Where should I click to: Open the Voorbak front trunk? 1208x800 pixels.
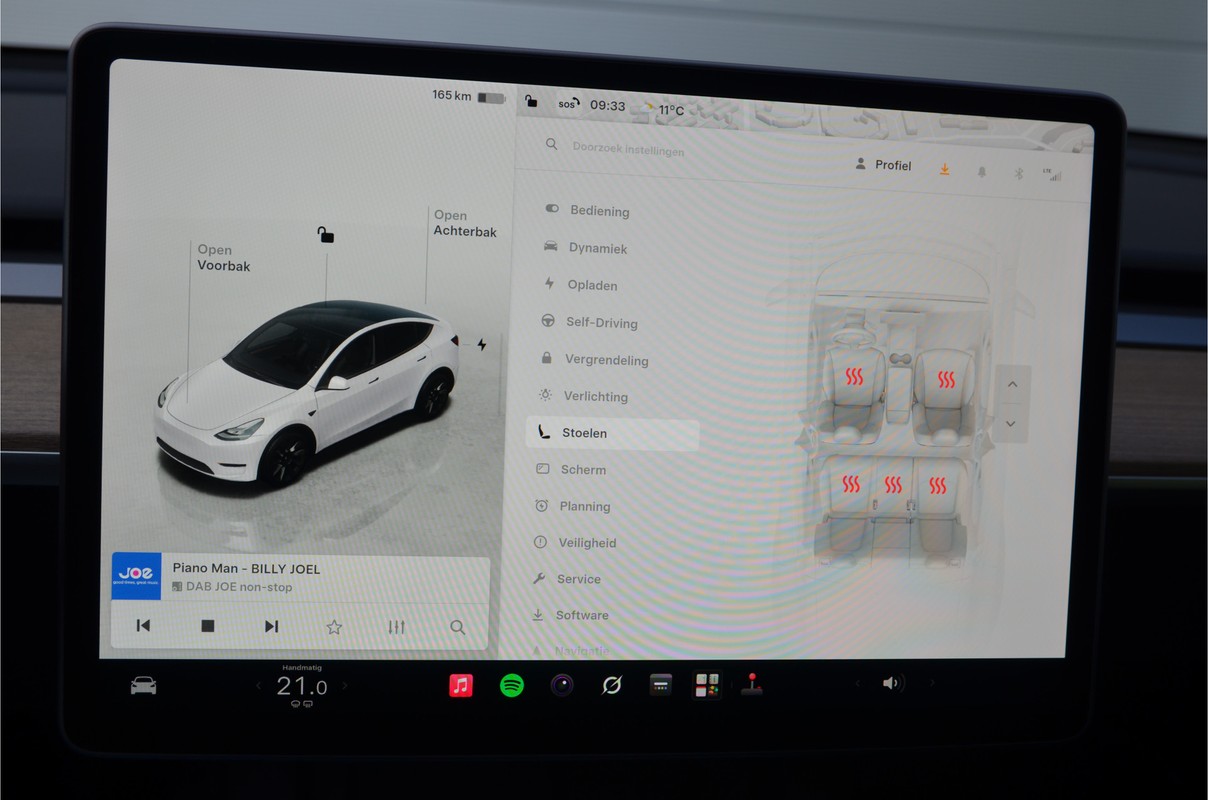tap(223, 258)
